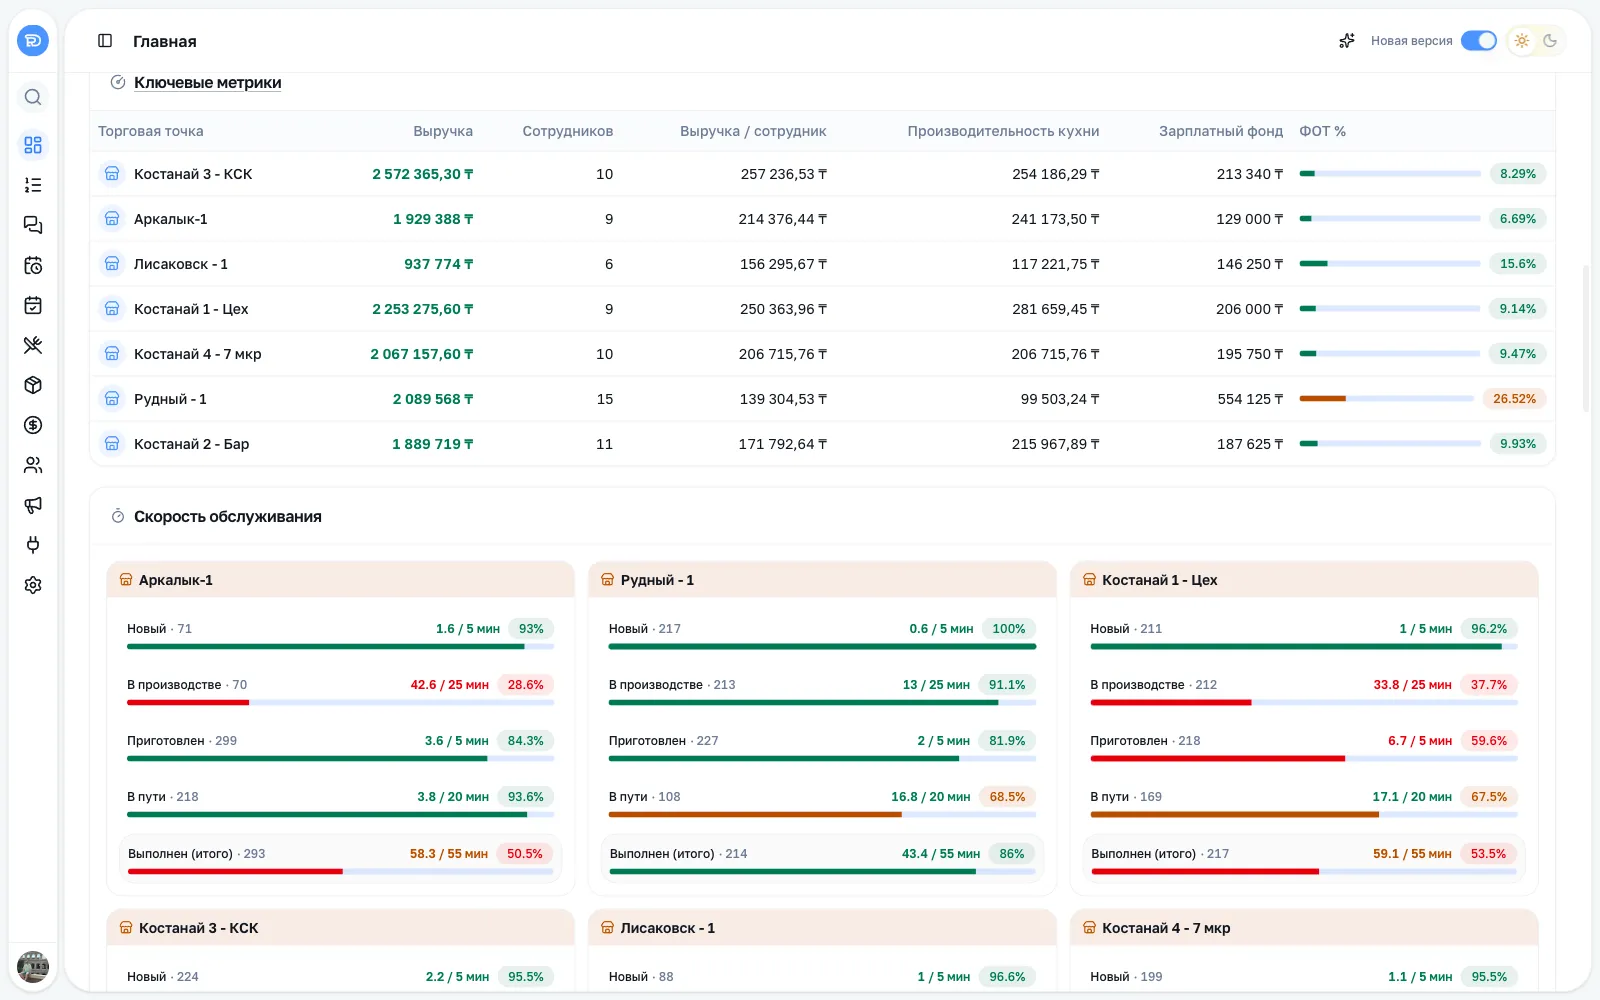Switch to dark theme moon icon
This screenshot has height=1000, width=1600.
coord(1550,41)
